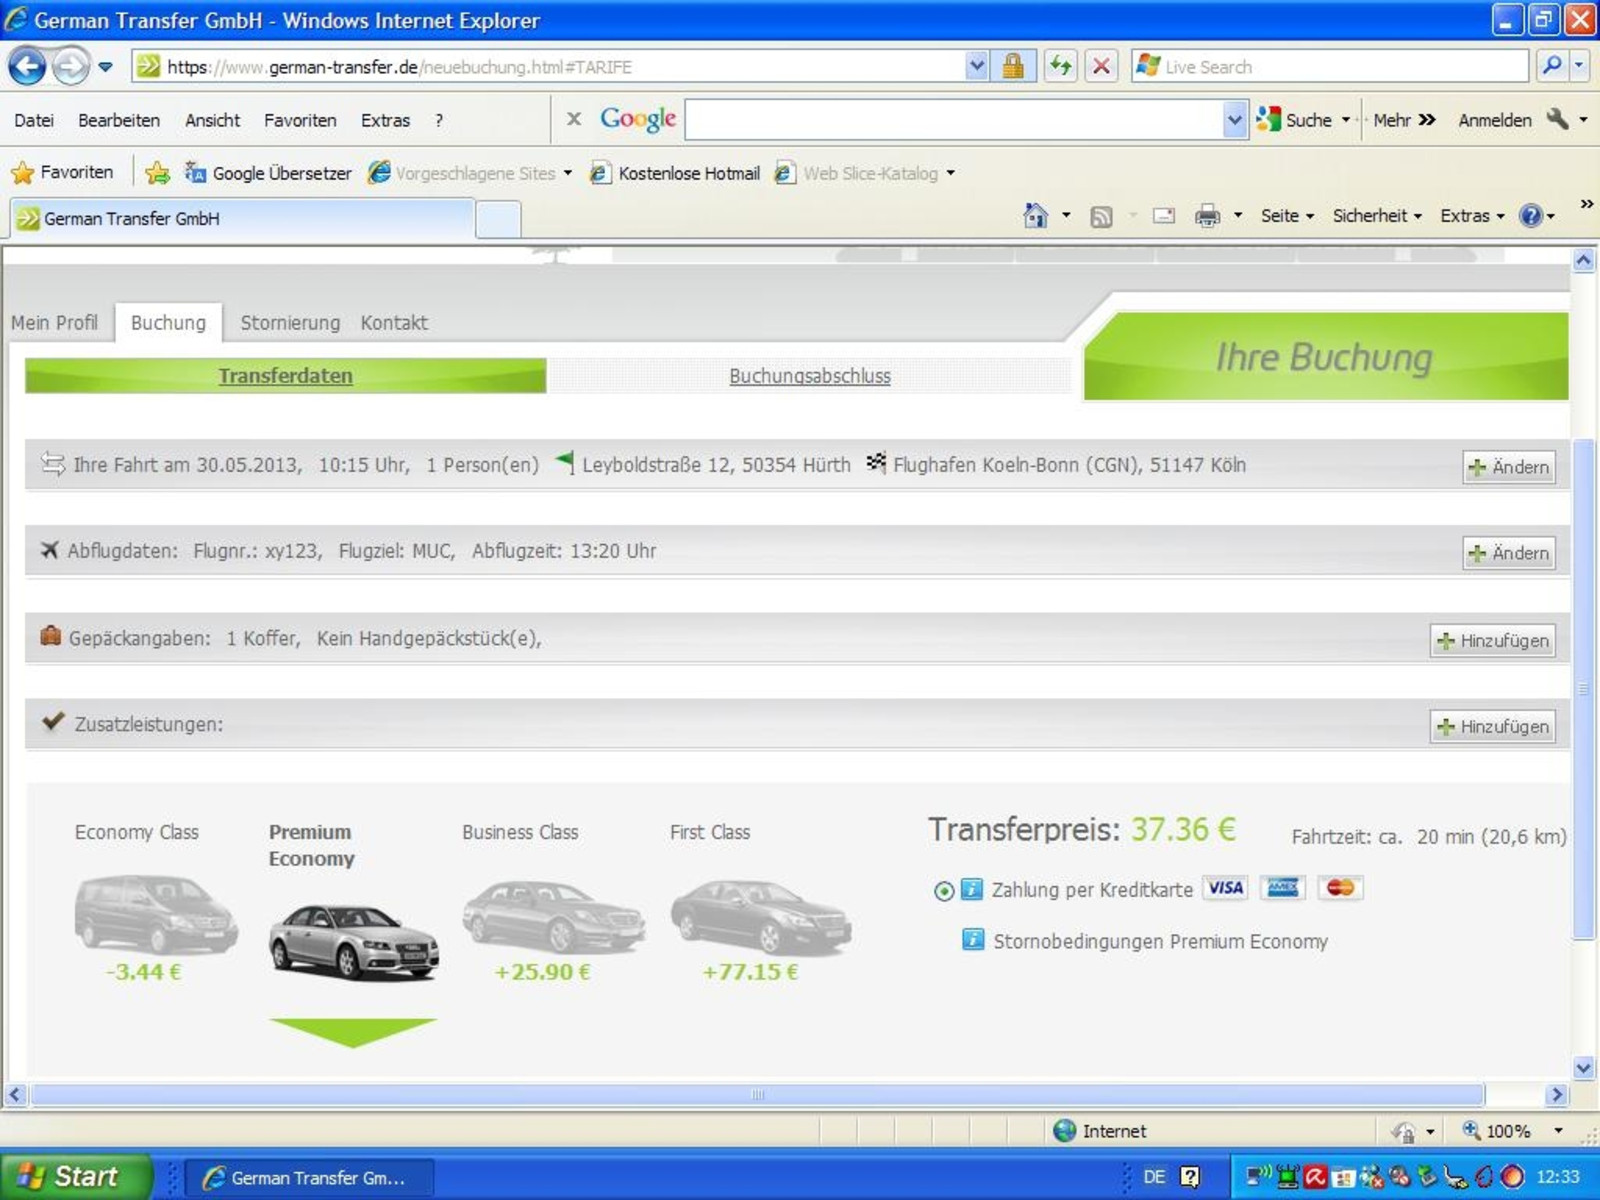Screen dimensions: 1600x1200
Task: Start Live Search with the magnifier icon
Action: click(x=1552, y=66)
